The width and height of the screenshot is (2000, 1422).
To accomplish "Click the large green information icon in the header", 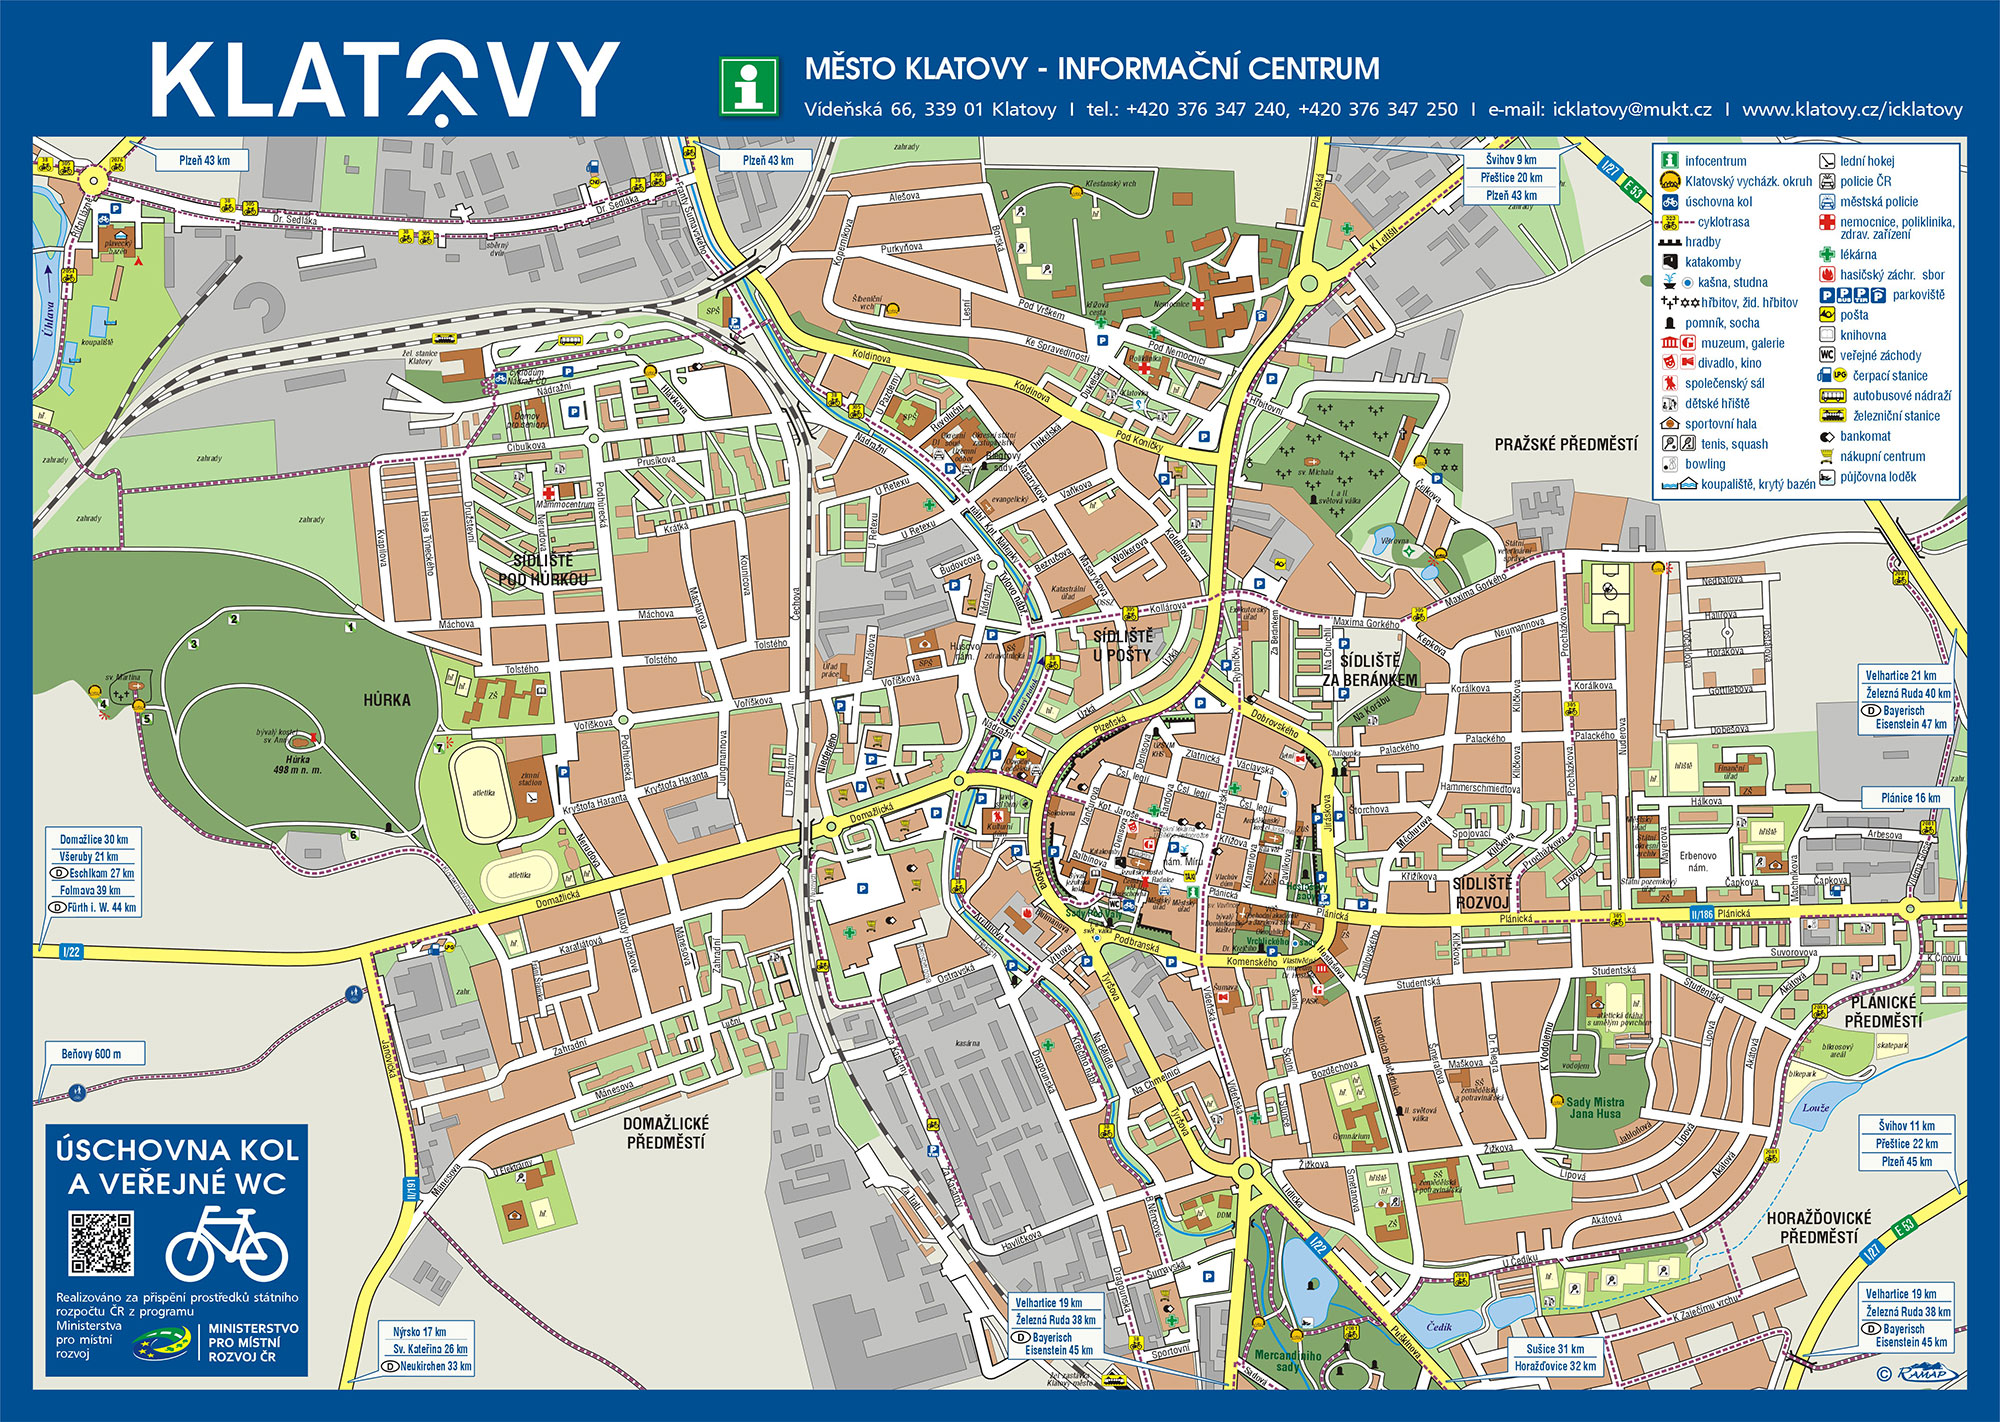I will point(749,85).
